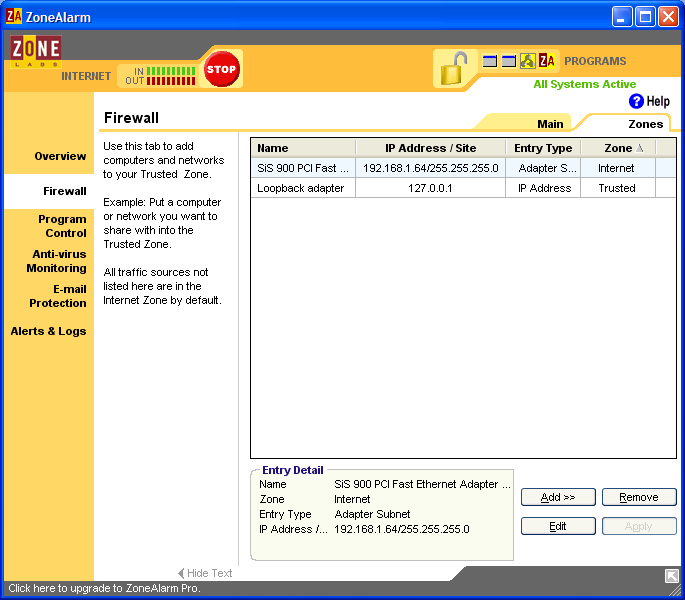
Task: Click the red STOP button
Action: 221,69
